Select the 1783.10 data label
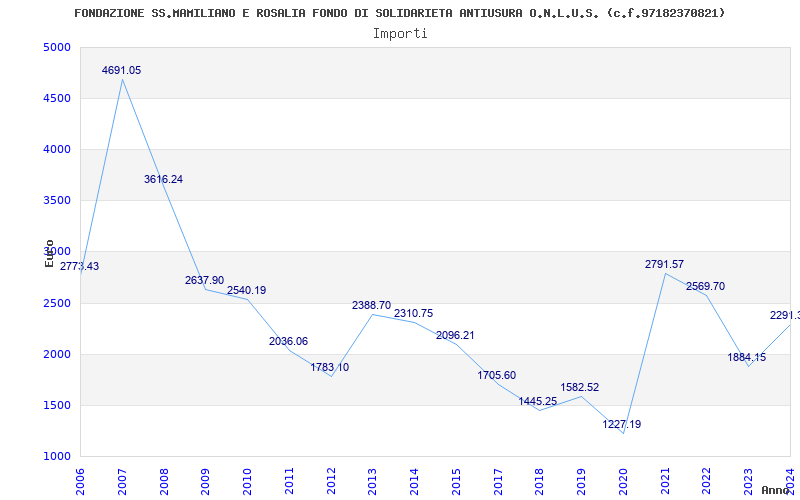 pos(330,367)
